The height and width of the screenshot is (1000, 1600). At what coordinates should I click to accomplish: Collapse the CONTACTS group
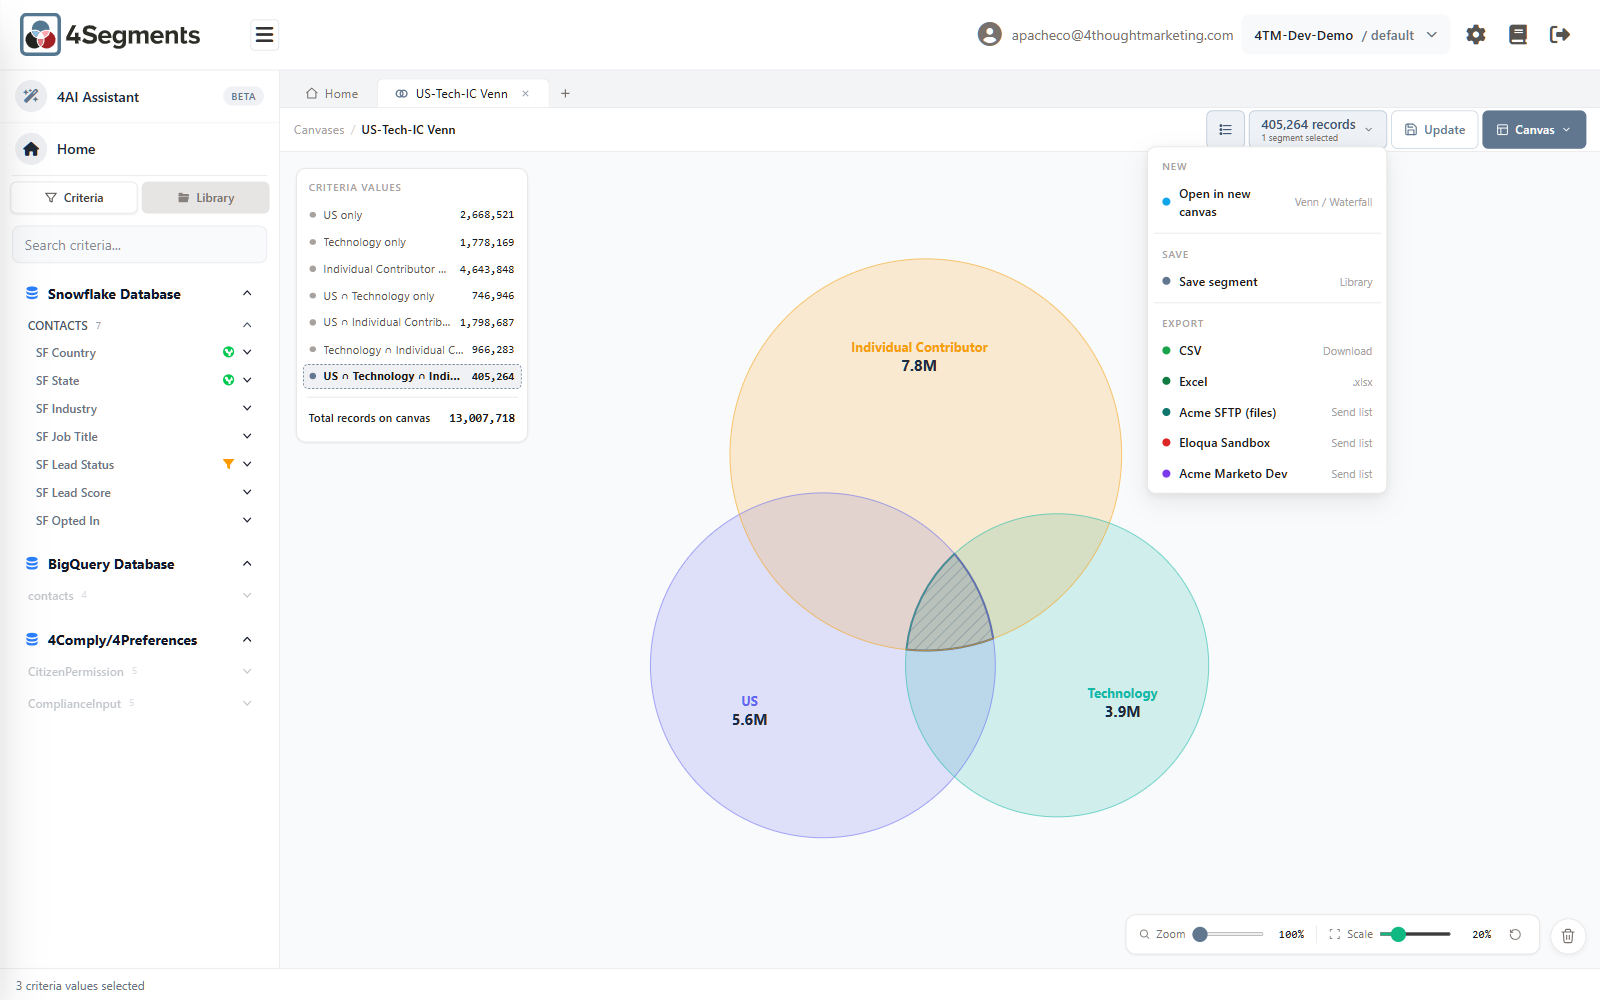pos(247,325)
